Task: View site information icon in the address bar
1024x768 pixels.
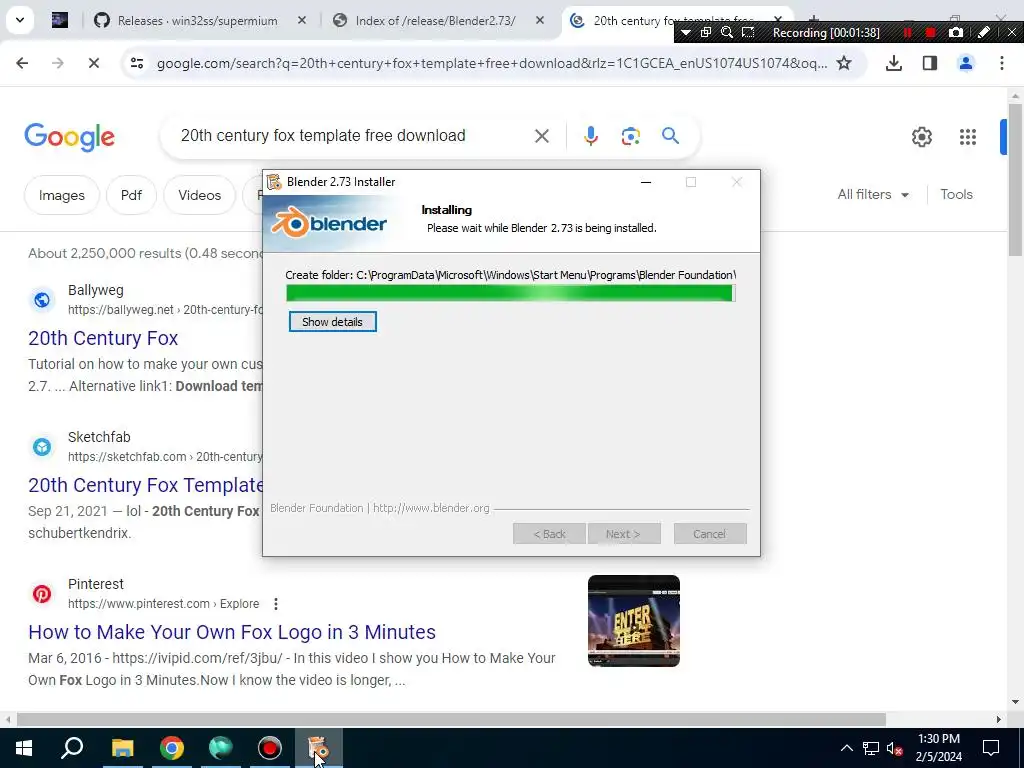Action: 137,63
